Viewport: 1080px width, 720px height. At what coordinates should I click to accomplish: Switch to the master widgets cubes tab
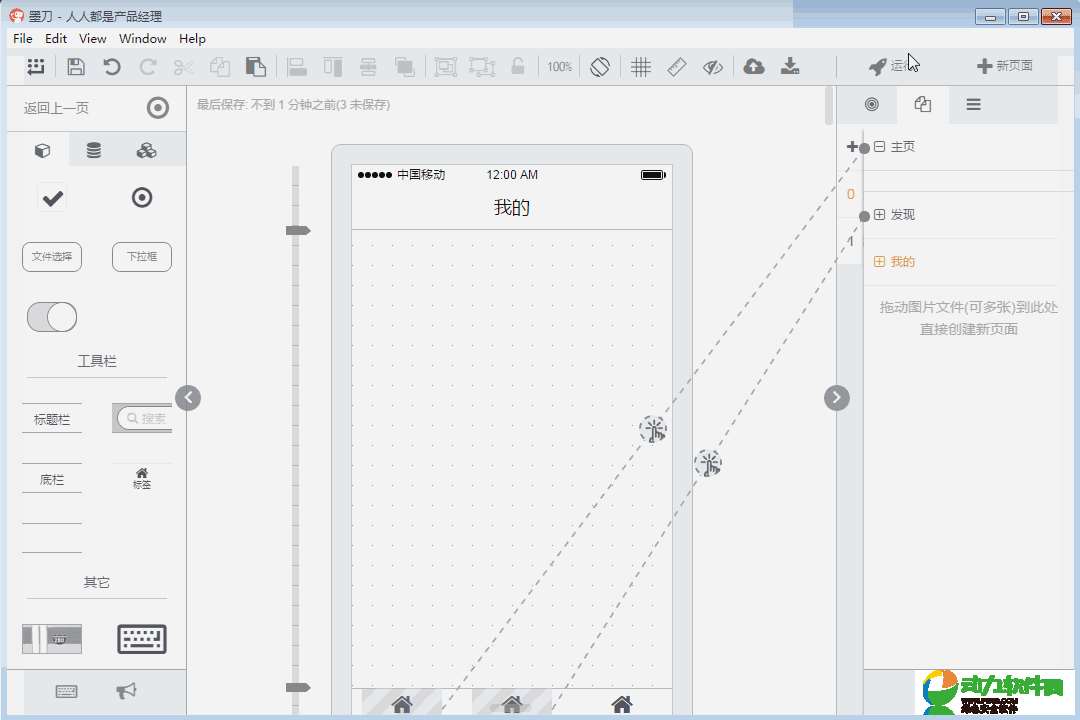[146, 150]
